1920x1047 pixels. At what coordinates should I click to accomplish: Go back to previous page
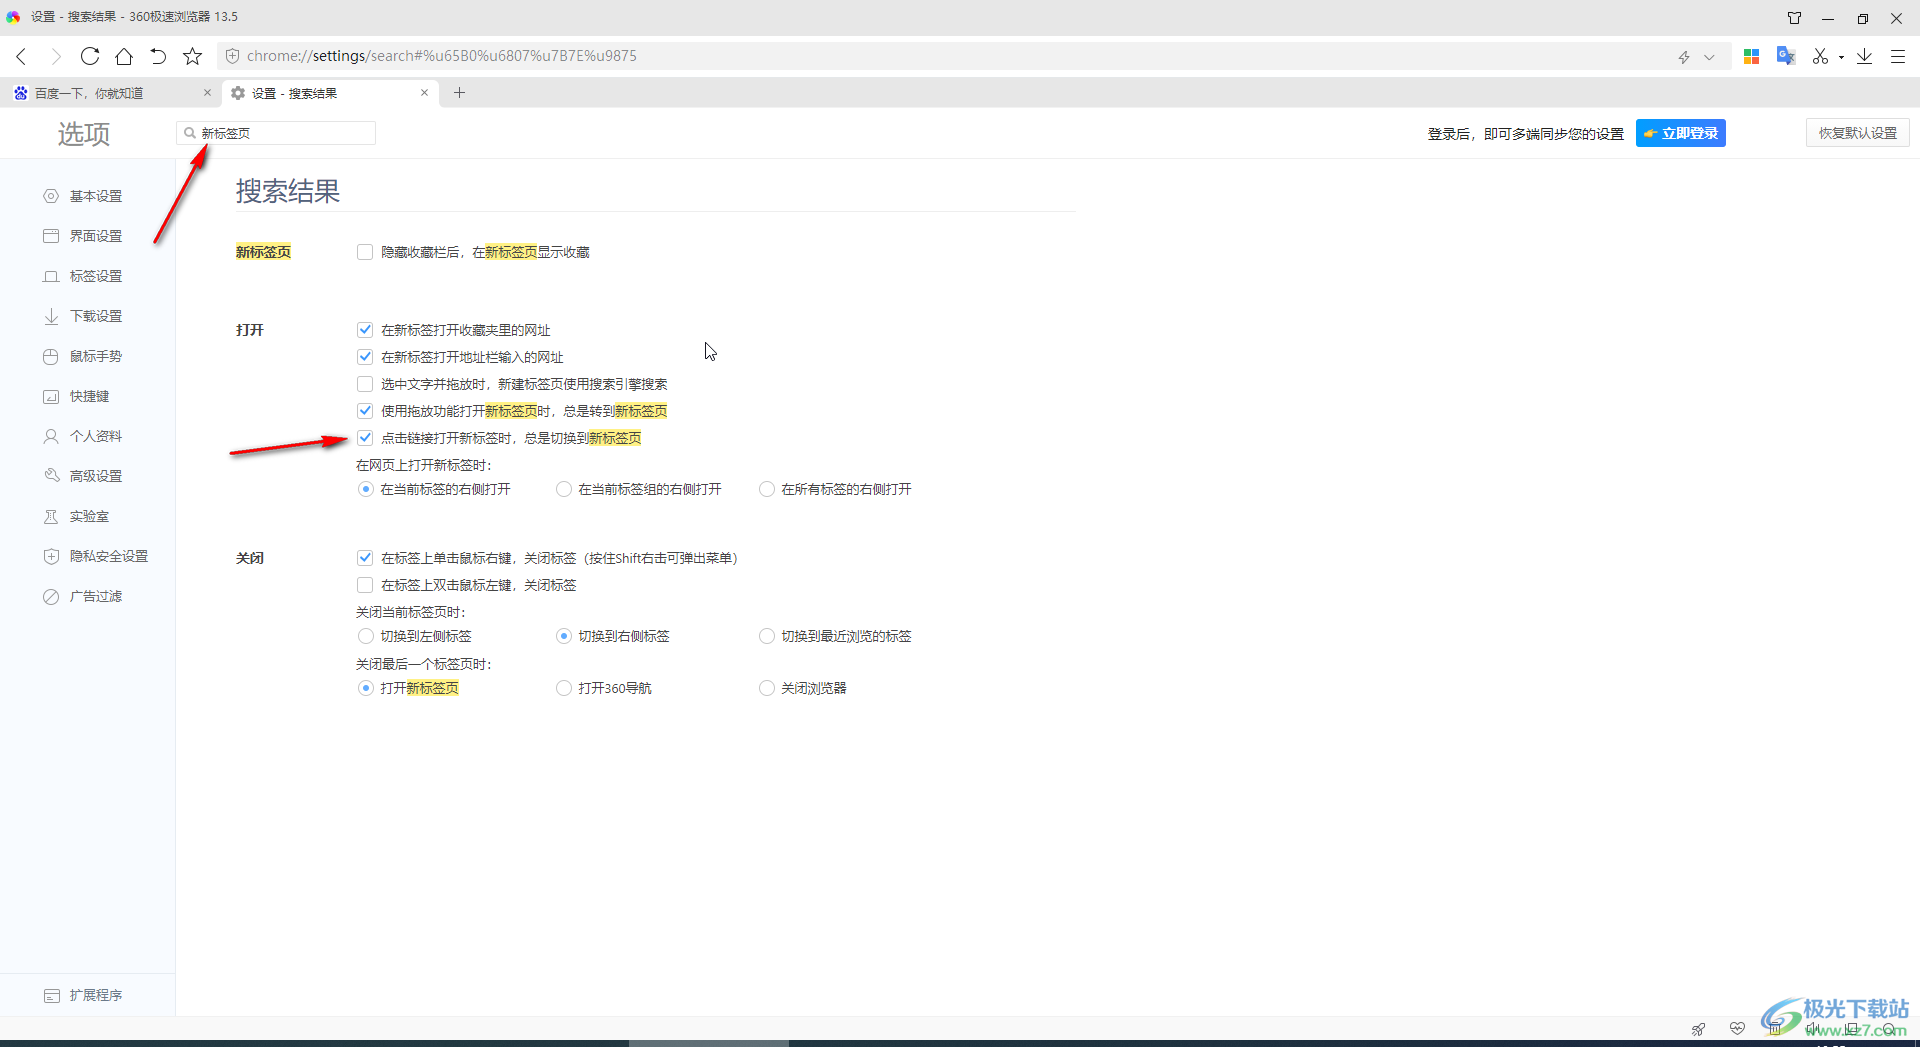pos(21,56)
